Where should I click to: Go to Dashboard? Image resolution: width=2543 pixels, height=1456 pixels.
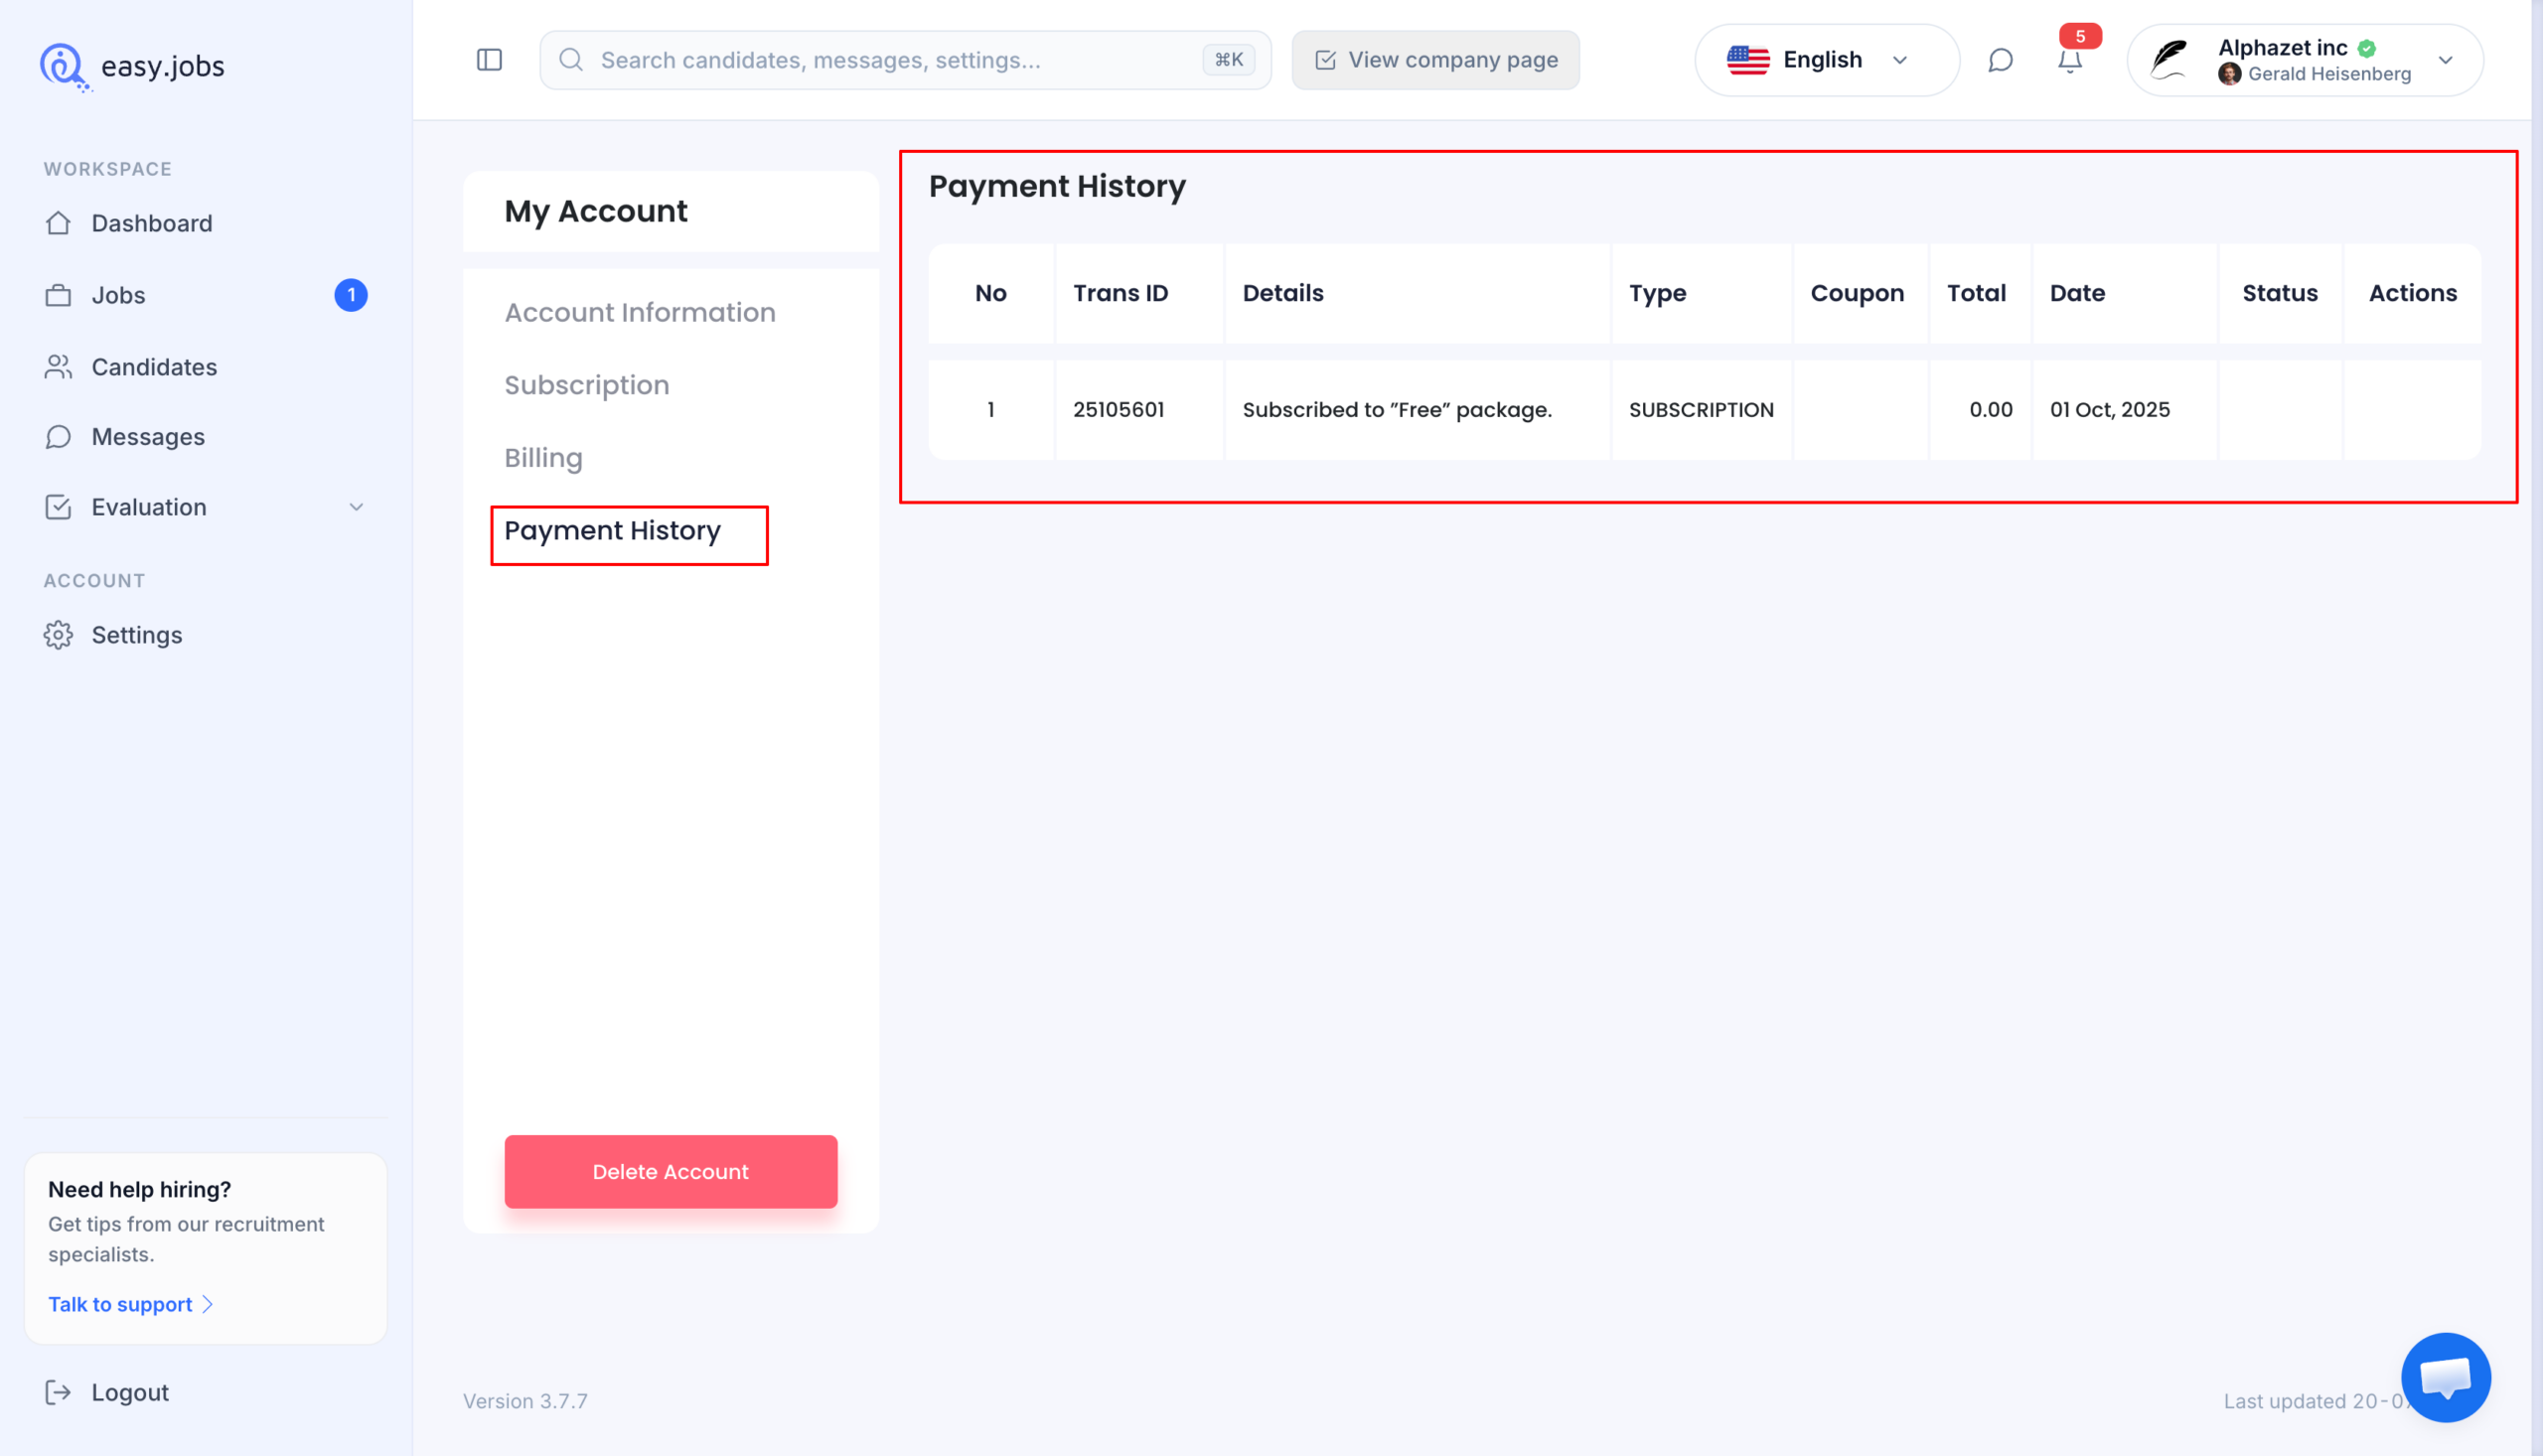pos(151,223)
